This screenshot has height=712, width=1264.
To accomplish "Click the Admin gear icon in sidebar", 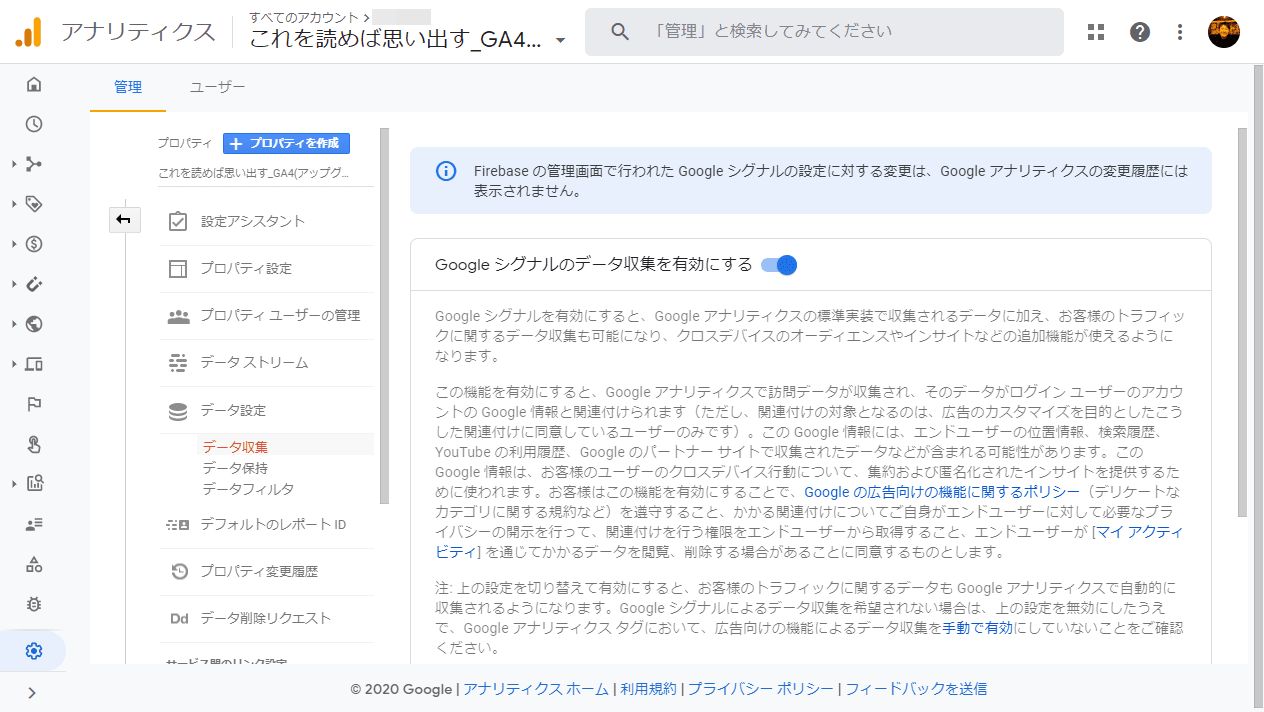I will coord(34,651).
